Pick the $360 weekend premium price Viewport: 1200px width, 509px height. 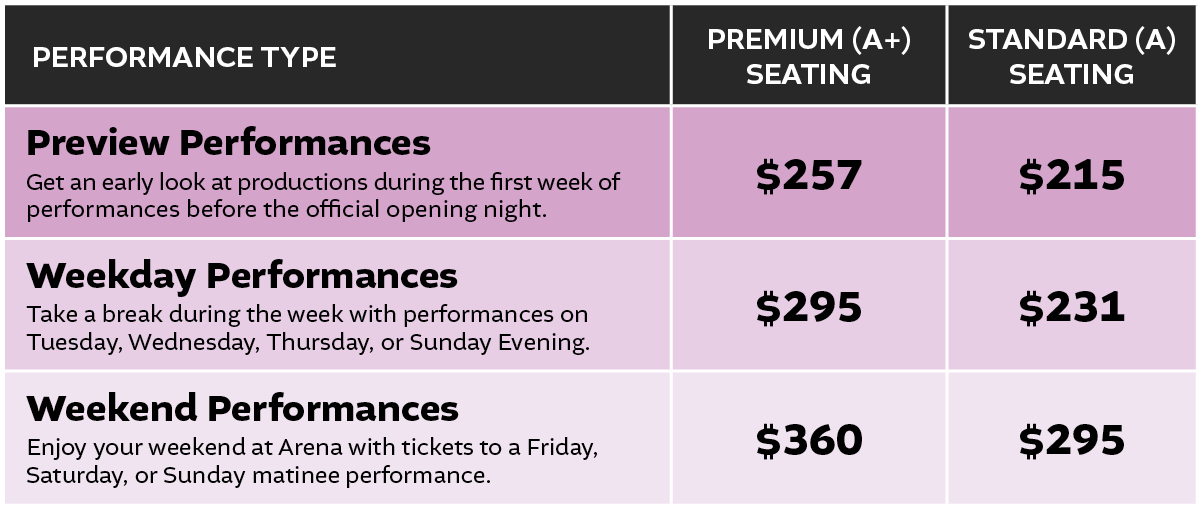point(808,441)
